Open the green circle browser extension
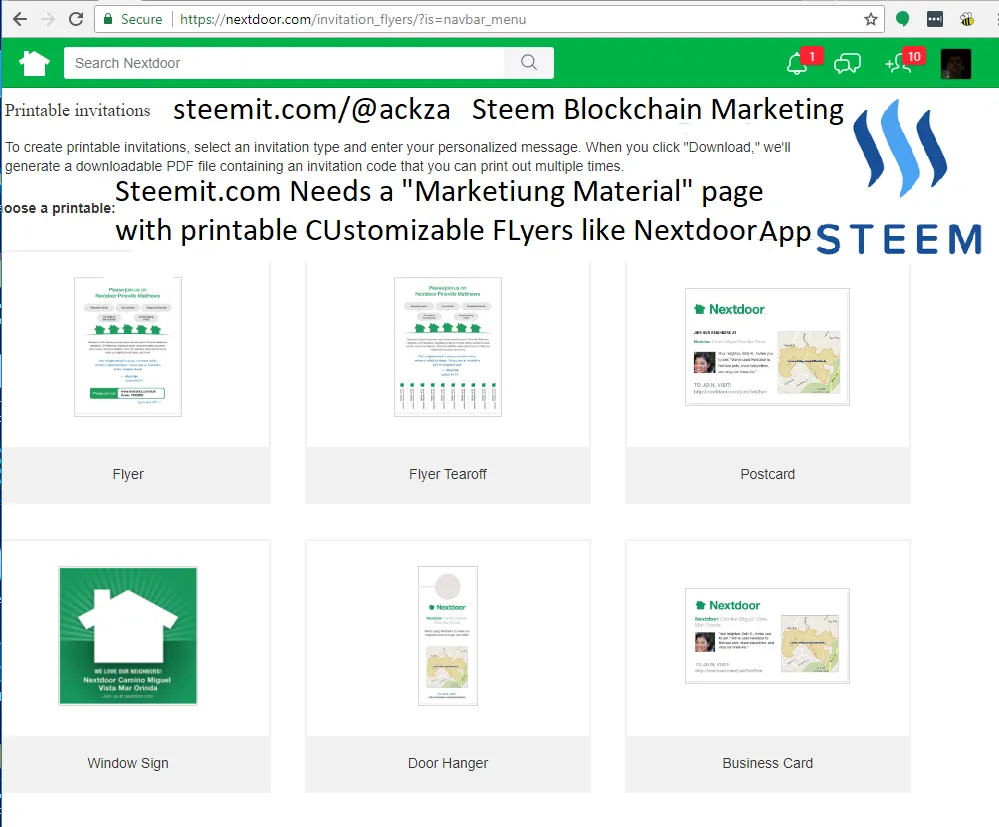 [x=902, y=19]
